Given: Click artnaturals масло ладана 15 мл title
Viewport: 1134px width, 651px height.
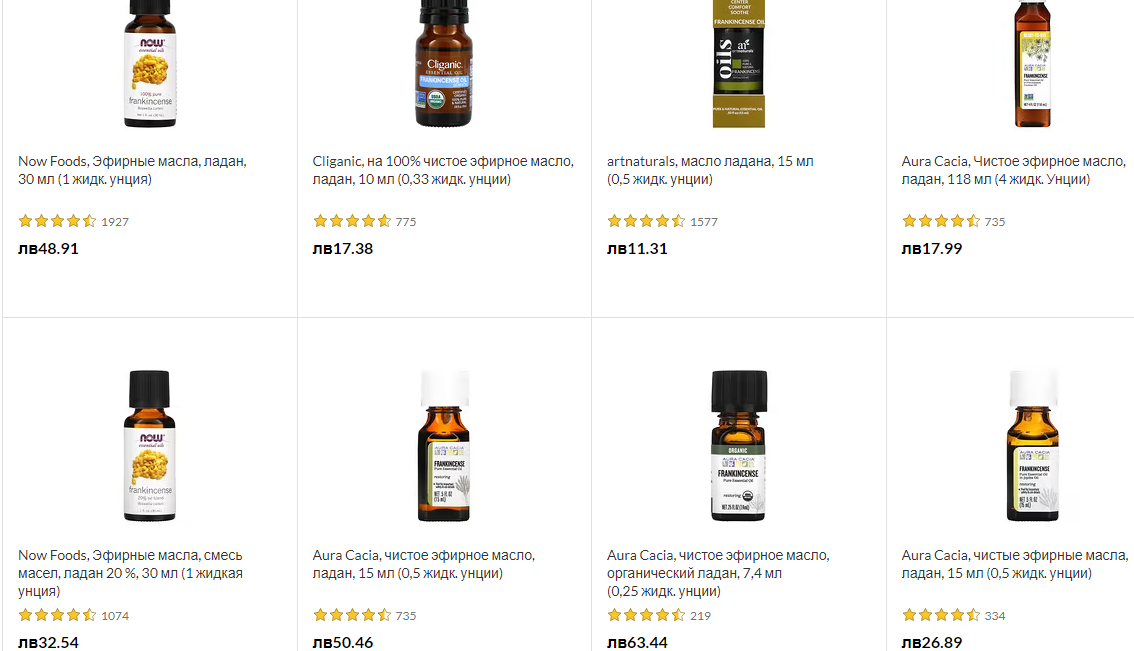Looking at the screenshot, I should tap(710, 170).
